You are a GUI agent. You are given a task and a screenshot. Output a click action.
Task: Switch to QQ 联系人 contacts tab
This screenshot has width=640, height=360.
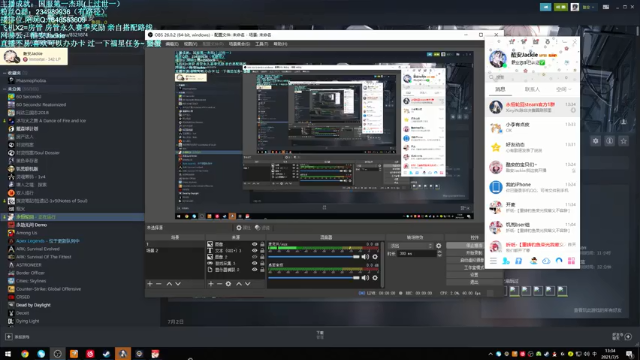(x=532, y=89)
